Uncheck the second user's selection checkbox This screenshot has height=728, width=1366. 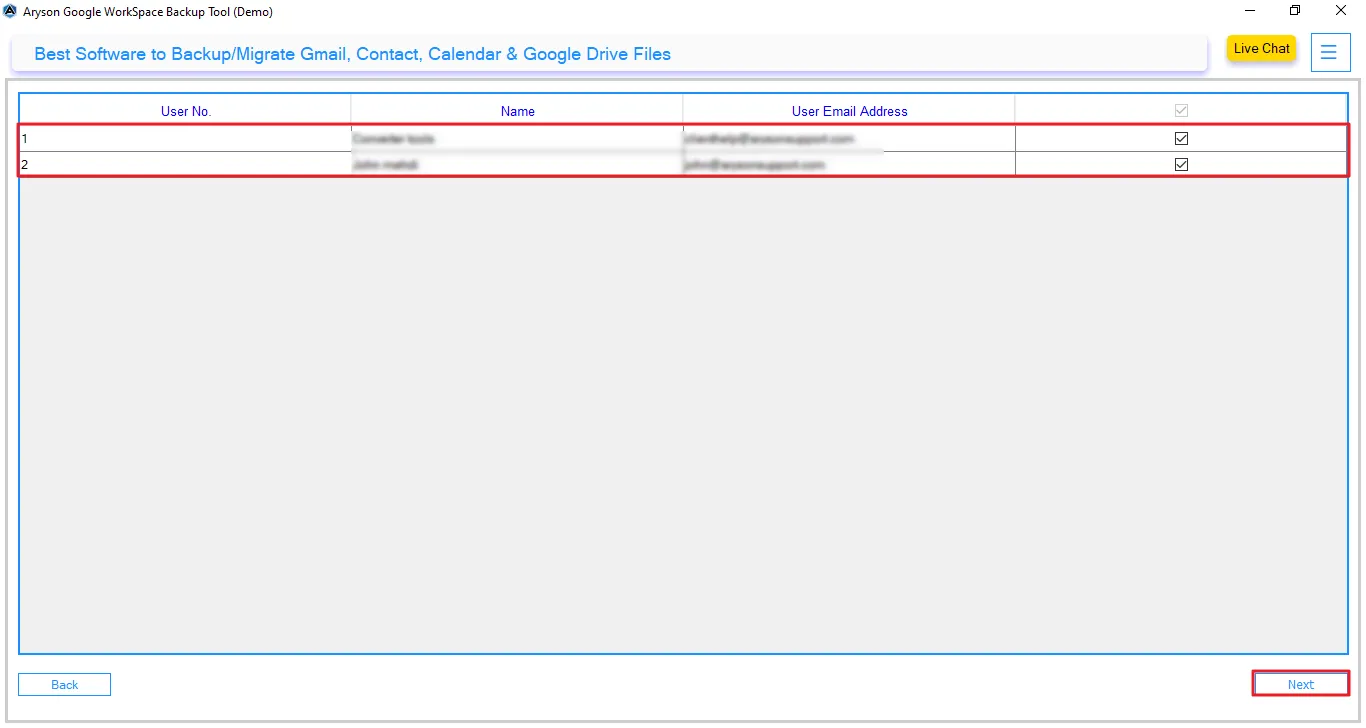coord(1181,164)
